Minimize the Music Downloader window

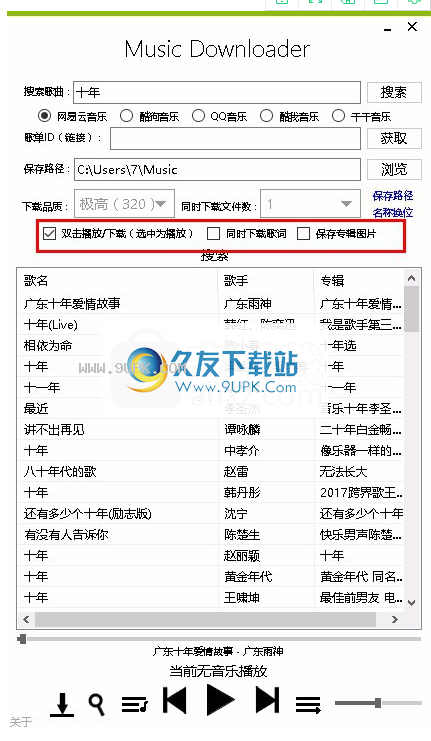pos(388,29)
